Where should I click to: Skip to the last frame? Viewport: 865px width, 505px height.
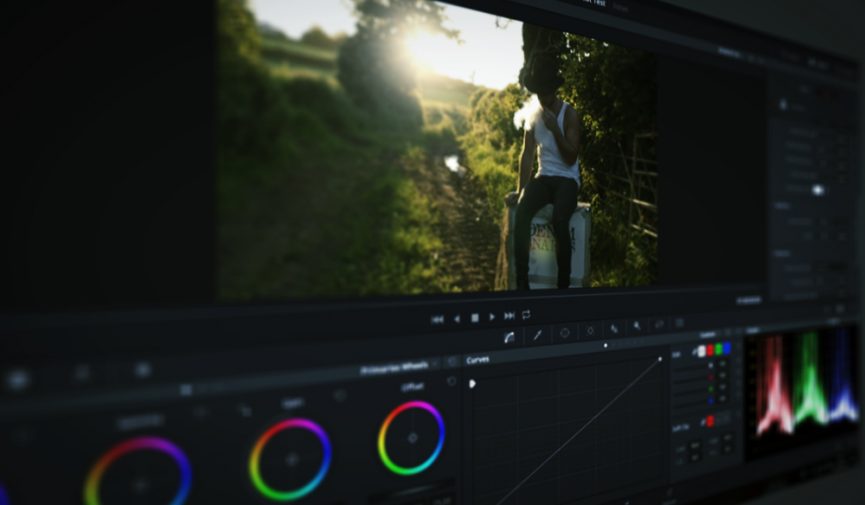[509, 316]
